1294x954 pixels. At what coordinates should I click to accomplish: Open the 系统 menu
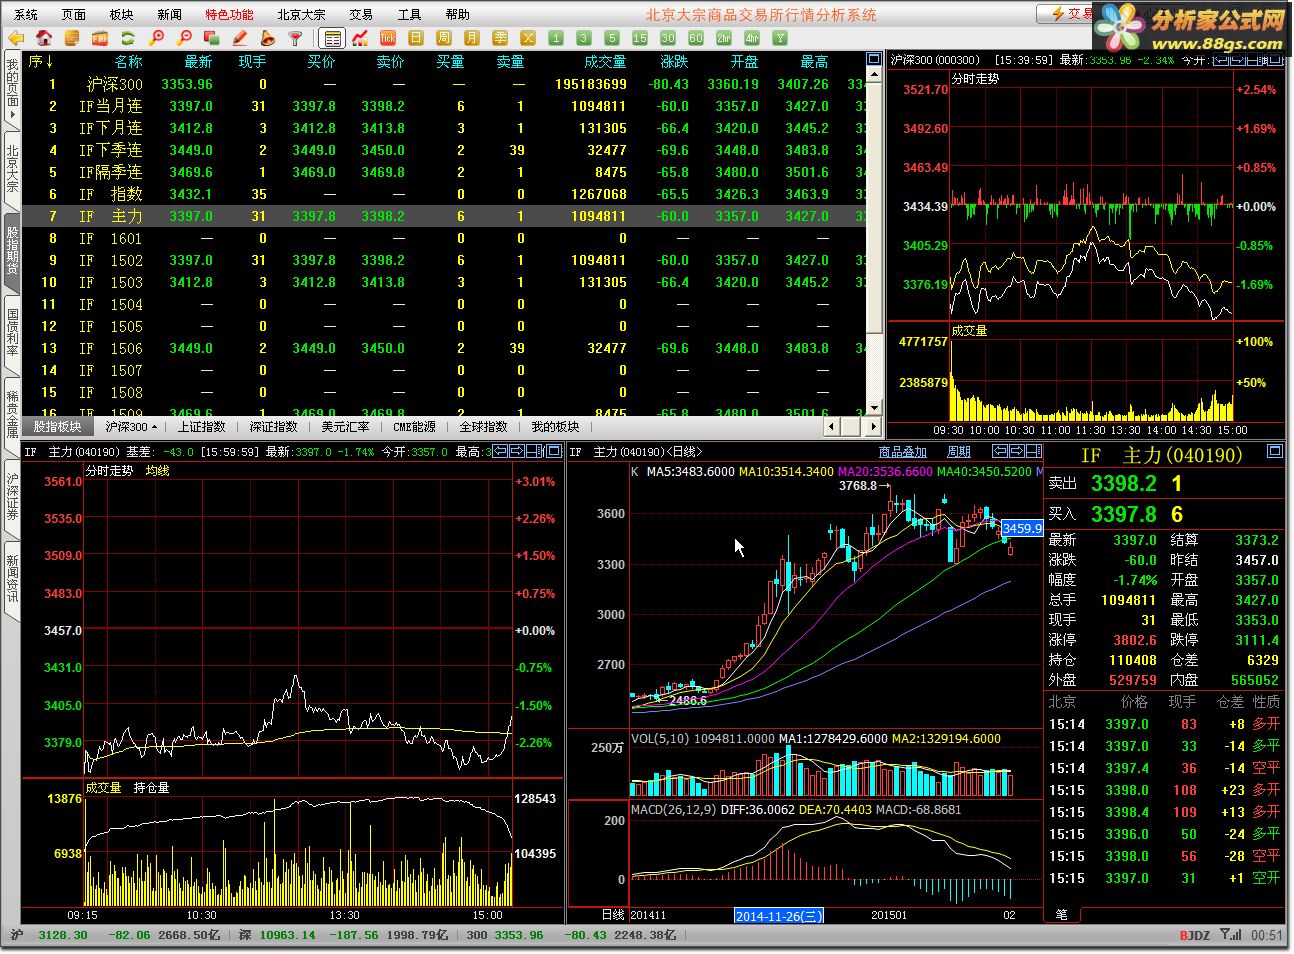click(26, 14)
